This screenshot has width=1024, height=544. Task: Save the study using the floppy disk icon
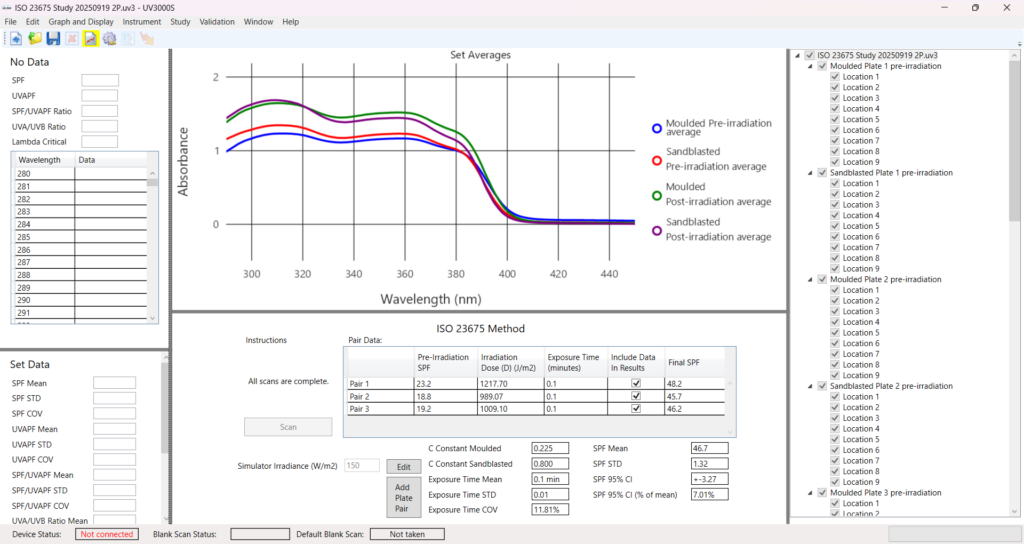(x=53, y=38)
